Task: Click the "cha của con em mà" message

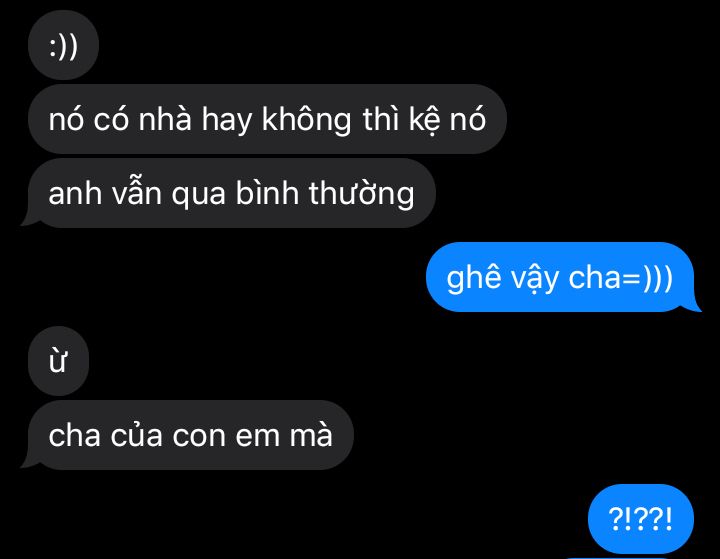Action: 189,435
